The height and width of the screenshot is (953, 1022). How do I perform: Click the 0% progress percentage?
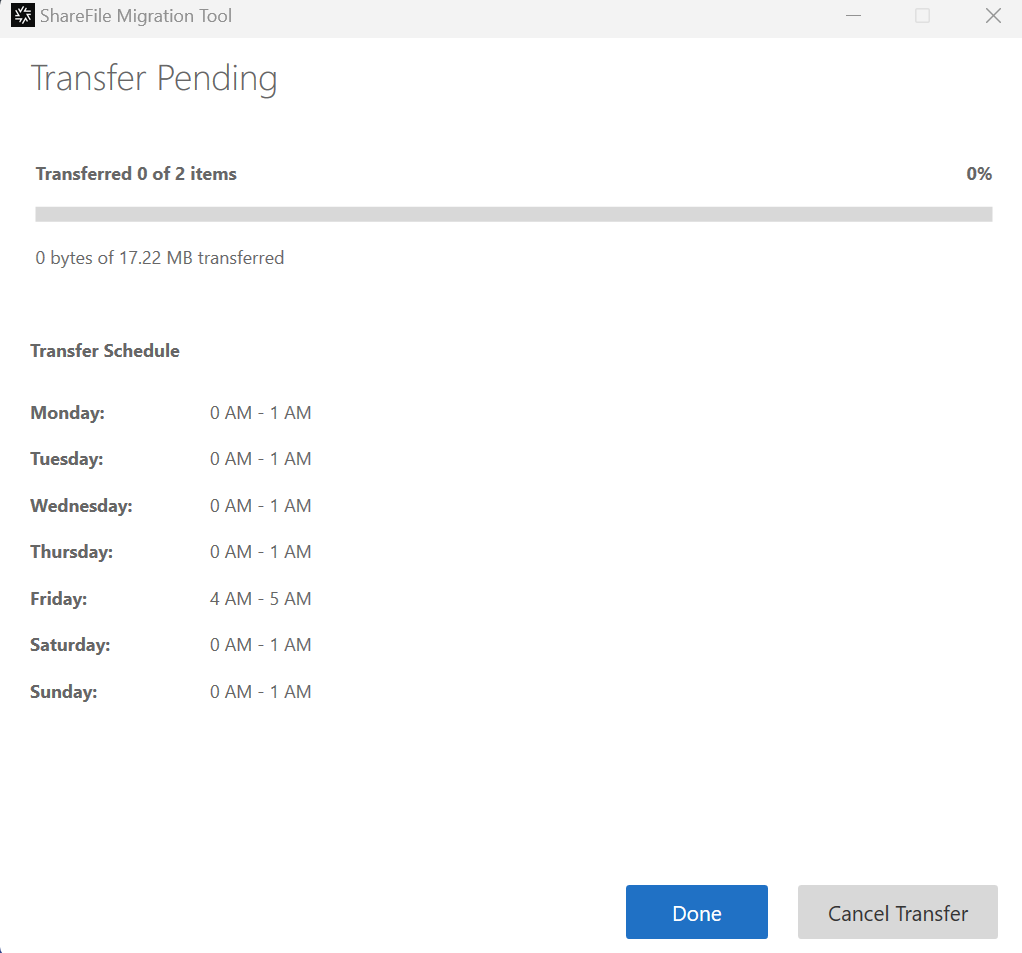pyautogui.click(x=979, y=173)
